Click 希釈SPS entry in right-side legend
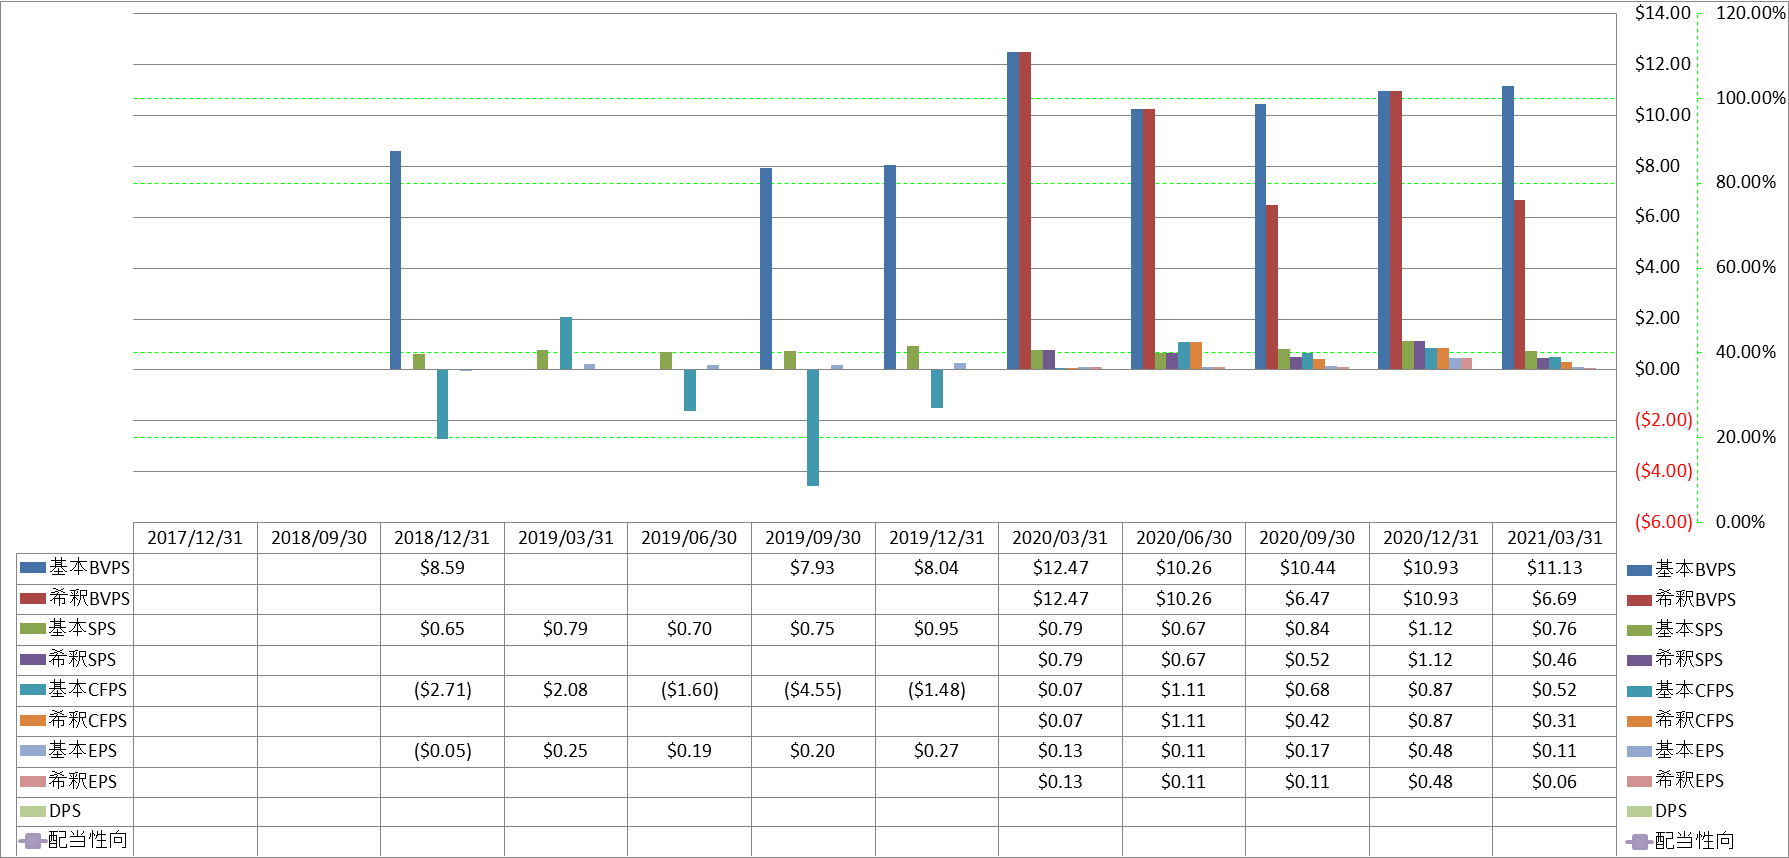This screenshot has height=858, width=1789. tap(1676, 659)
